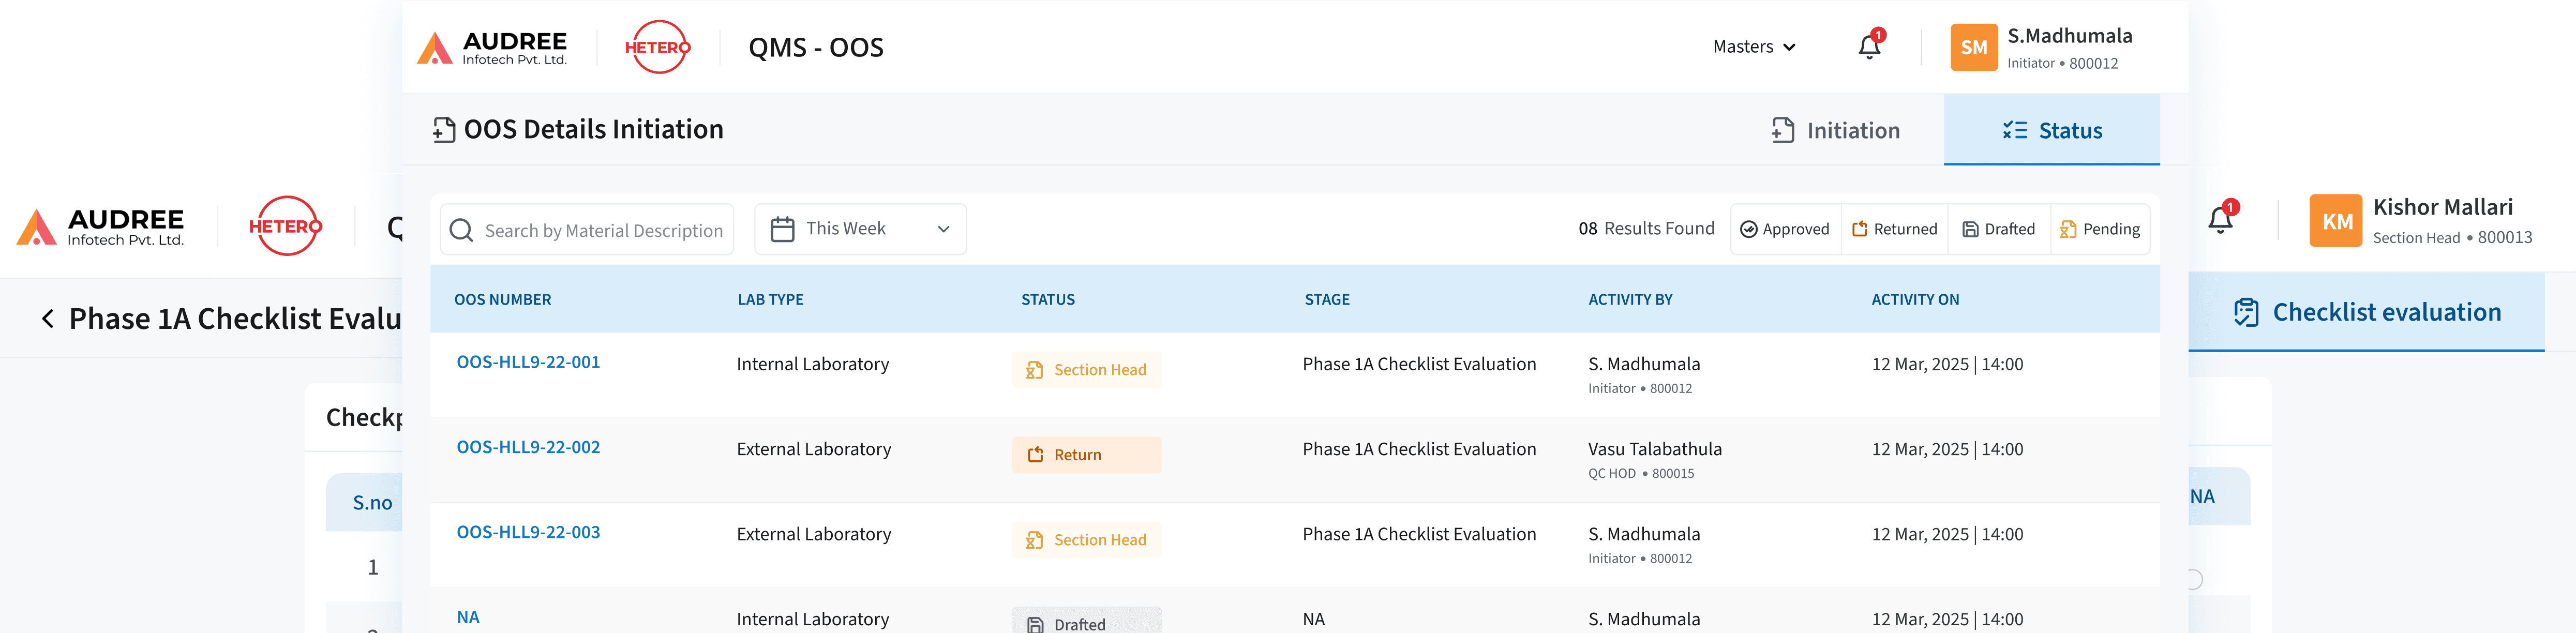The width and height of the screenshot is (2576, 633).
Task: Click the Pending filter hourglass icon
Action: [x=2068, y=229]
